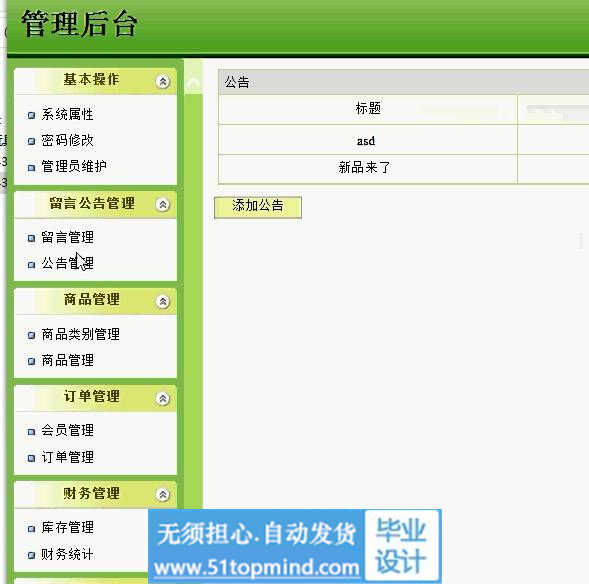
Task: Open 商品管理 sidebar link
Action: (x=67, y=361)
